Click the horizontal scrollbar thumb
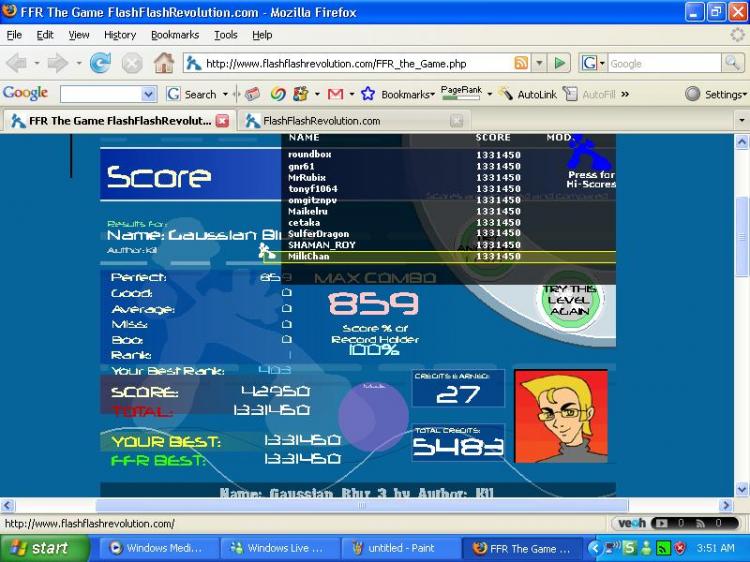The width and height of the screenshot is (750, 562). (x=362, y=505)
